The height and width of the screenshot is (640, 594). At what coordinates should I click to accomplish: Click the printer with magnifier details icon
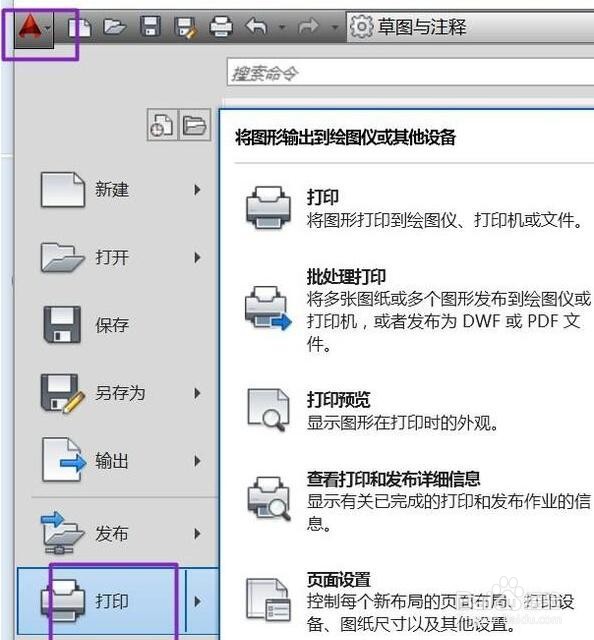coord(269,499)
